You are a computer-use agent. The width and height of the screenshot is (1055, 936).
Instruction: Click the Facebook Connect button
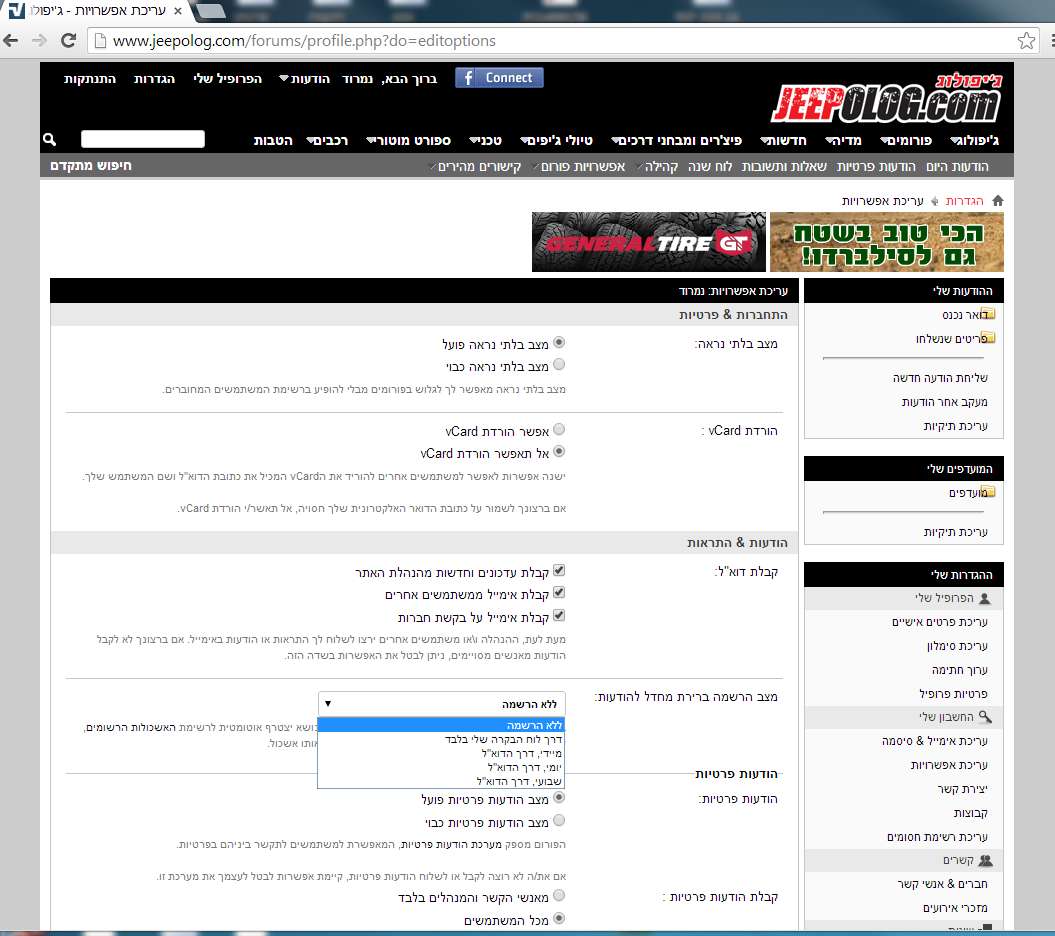pyautogui.click(x=499, y=78)
